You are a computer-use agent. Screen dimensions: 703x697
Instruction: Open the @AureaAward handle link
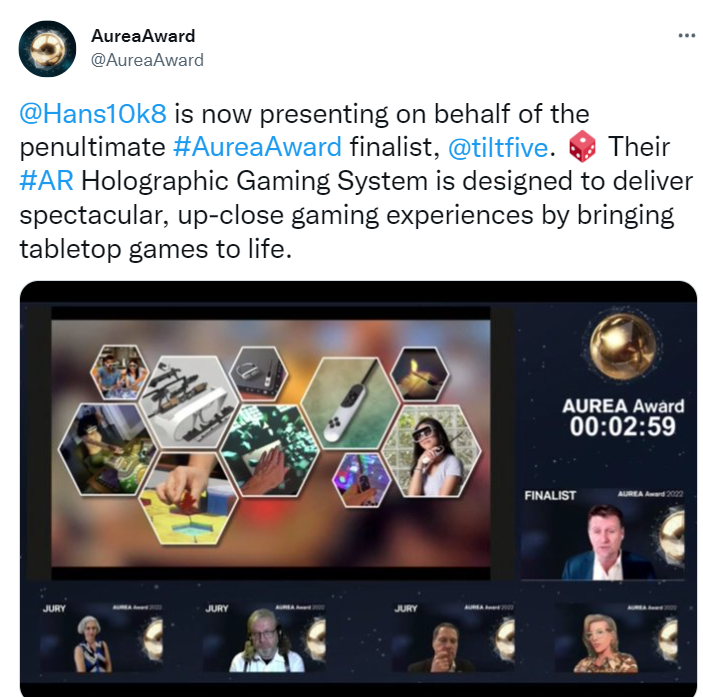[x=147, y=60]
